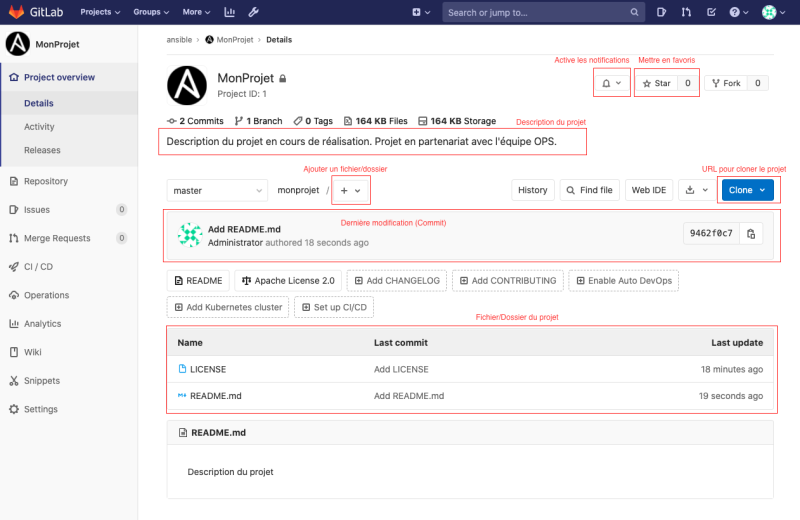
Task: Expand the download source code dropdown
Action: 697,190
